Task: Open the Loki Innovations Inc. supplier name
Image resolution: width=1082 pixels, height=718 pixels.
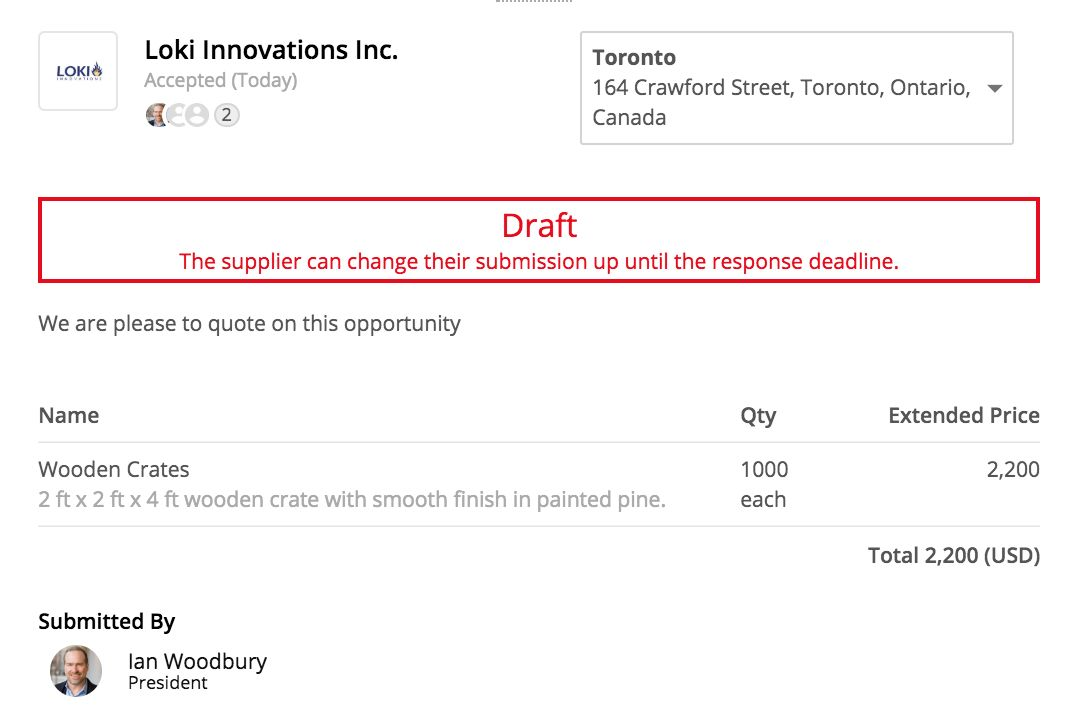Action: point(271,50)
